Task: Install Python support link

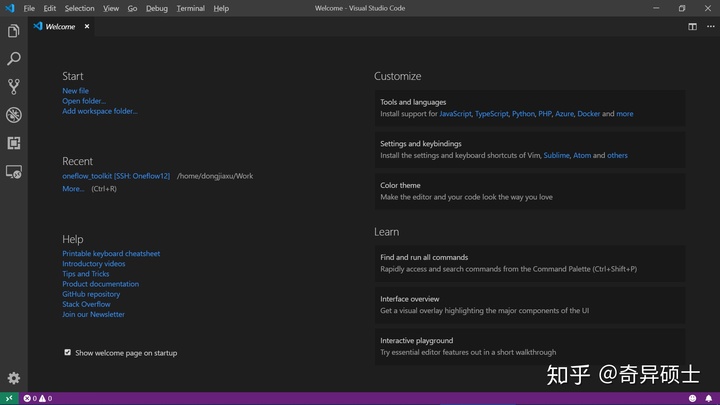Action: [523, 114]
